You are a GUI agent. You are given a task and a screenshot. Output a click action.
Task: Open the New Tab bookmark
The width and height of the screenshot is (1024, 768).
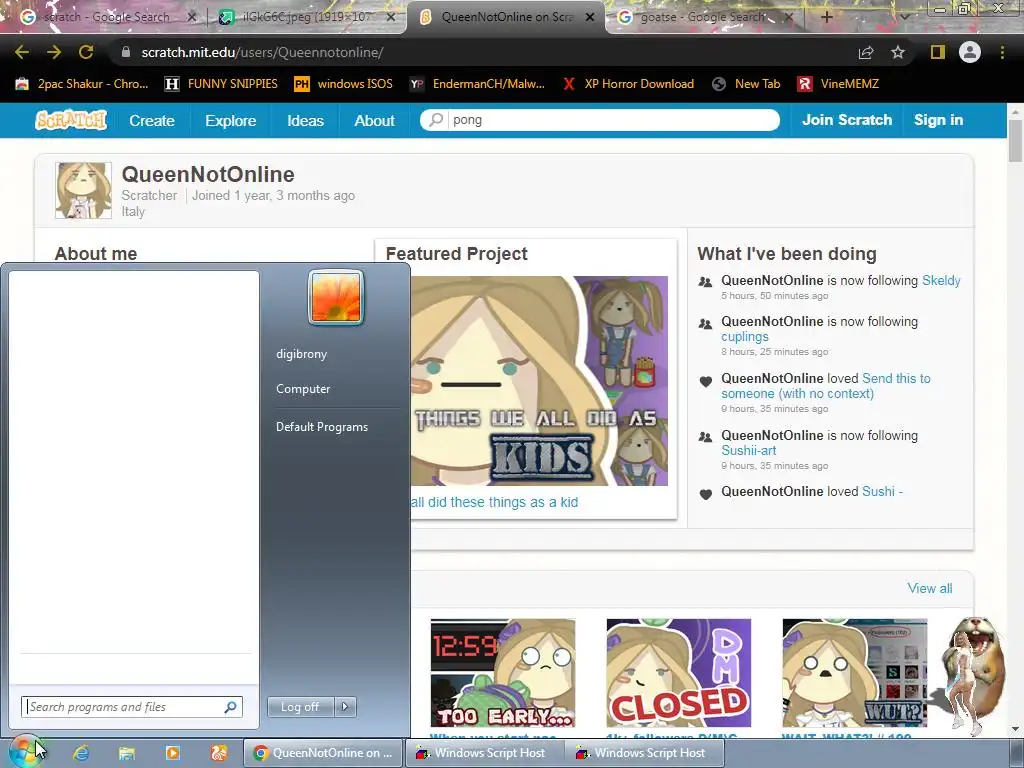pos(746,84)
